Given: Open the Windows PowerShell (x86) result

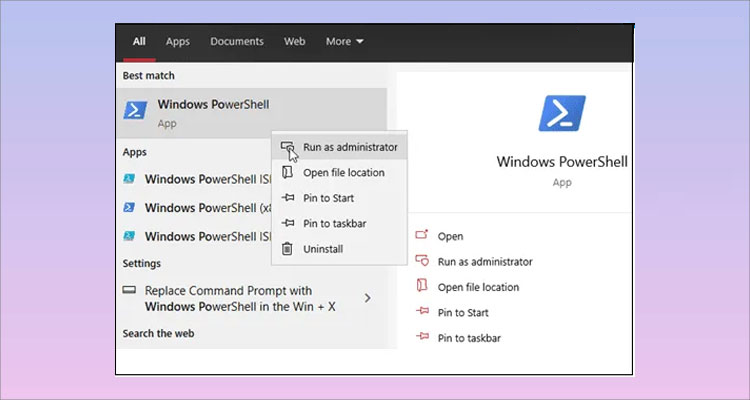Looking at the screenshot, I should pyautogui.click(x=195, y=208).
